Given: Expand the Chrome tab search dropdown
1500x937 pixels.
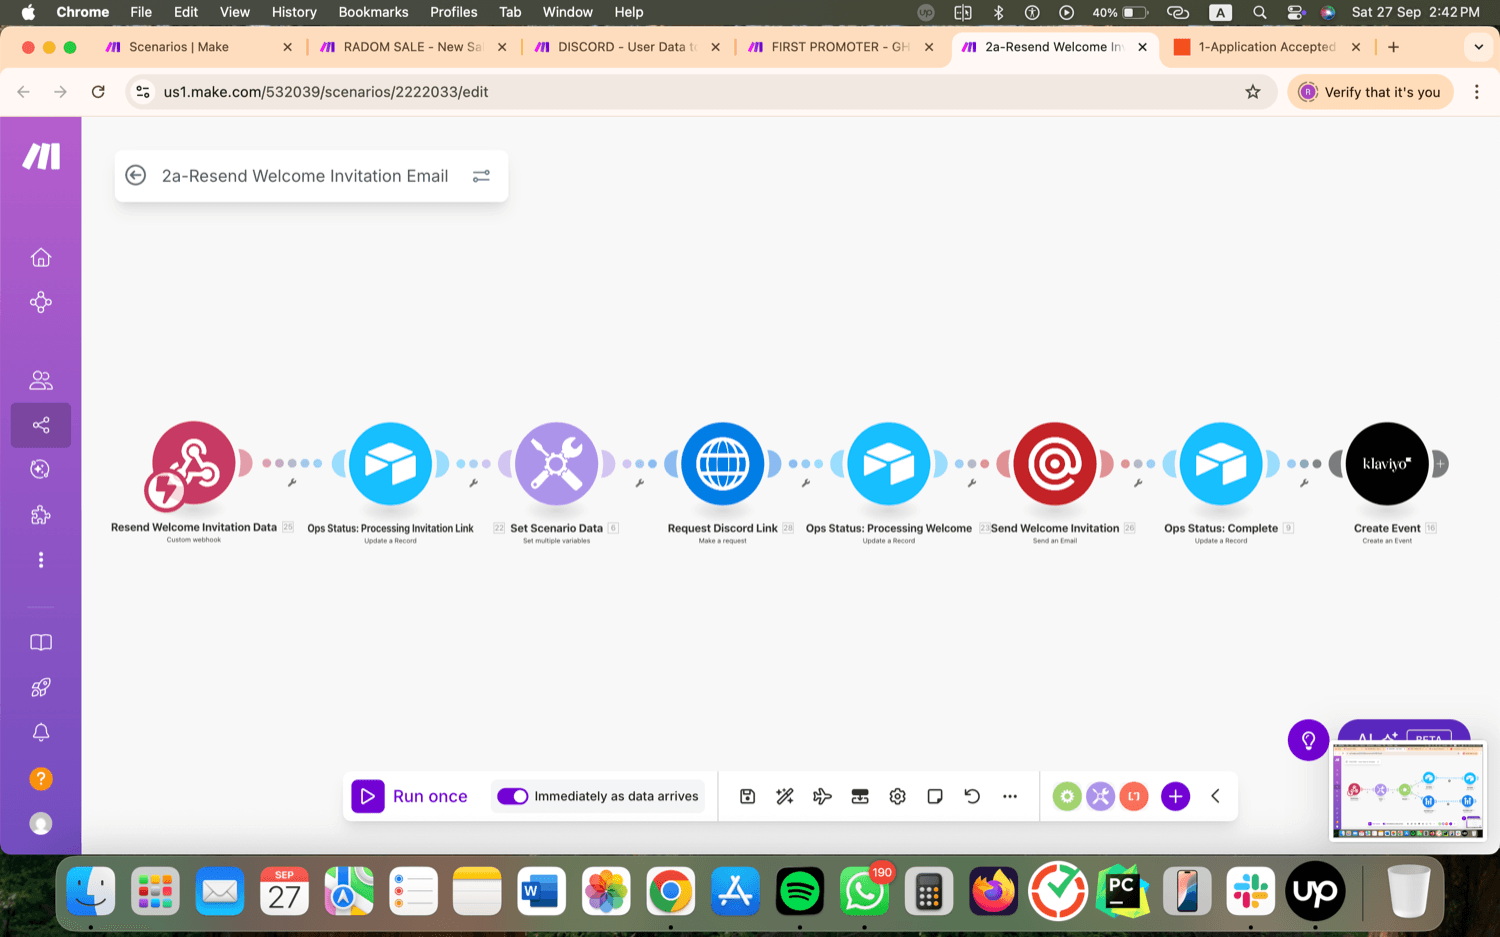Looking at the screenshot, I should coord(1478,47).
